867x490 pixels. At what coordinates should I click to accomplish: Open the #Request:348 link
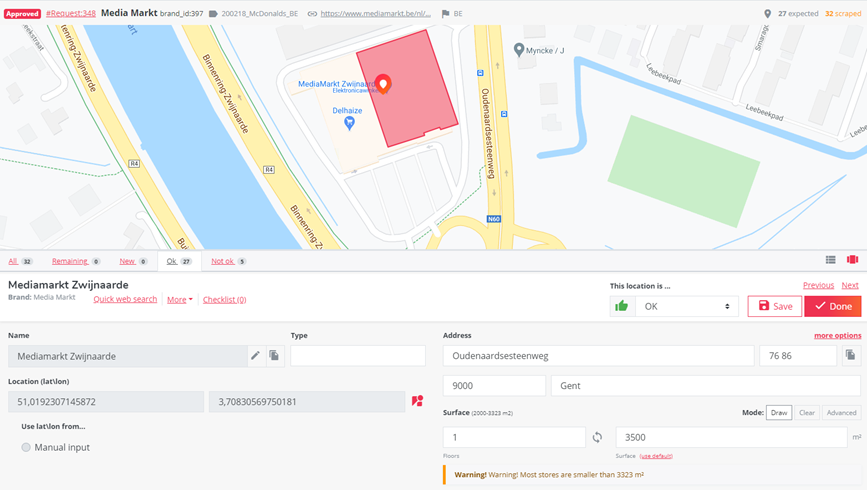pyautogui.click(x=71, y=13)
